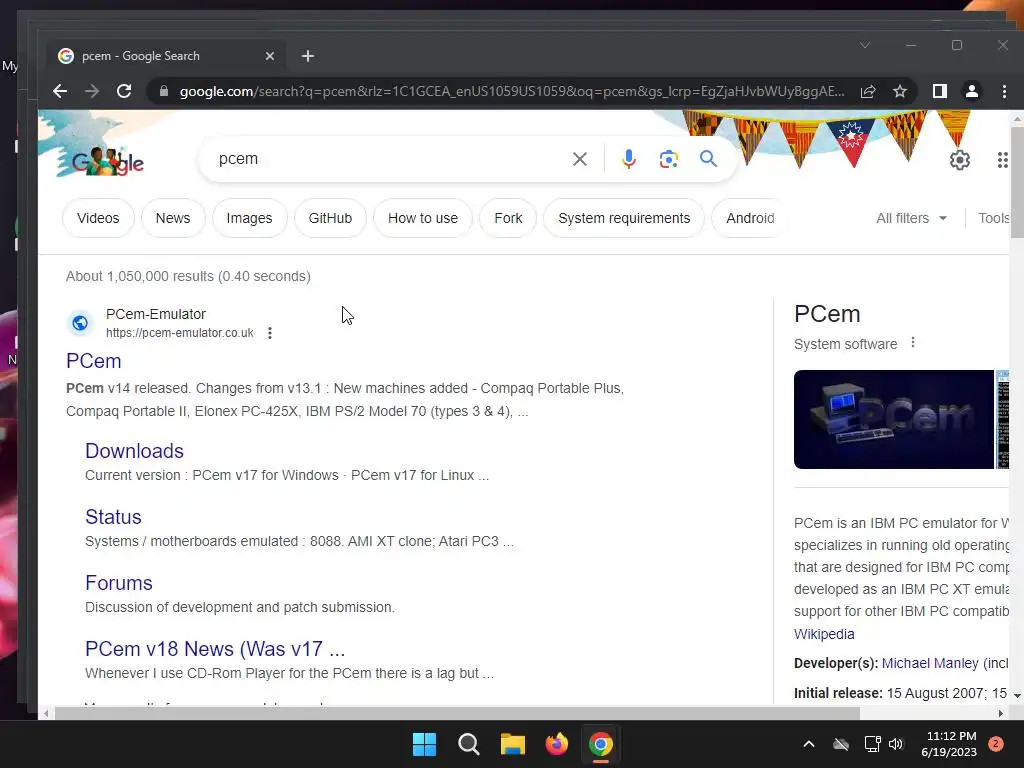The height and width of the screenshot is (768, 1024).
Task: Open Chrome three-dot menu
Action: point(1004,91)
